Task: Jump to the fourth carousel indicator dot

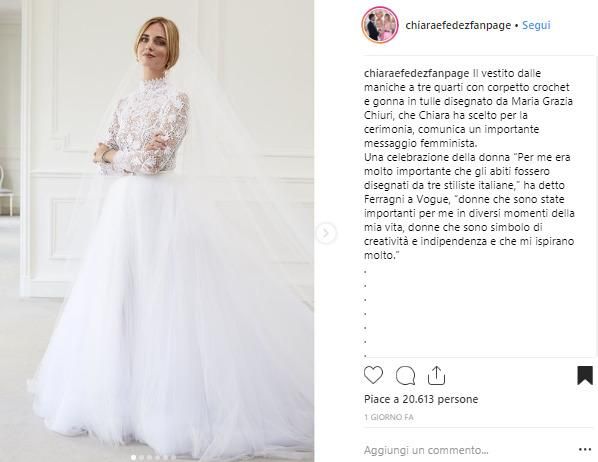Action: pos(157,457)
